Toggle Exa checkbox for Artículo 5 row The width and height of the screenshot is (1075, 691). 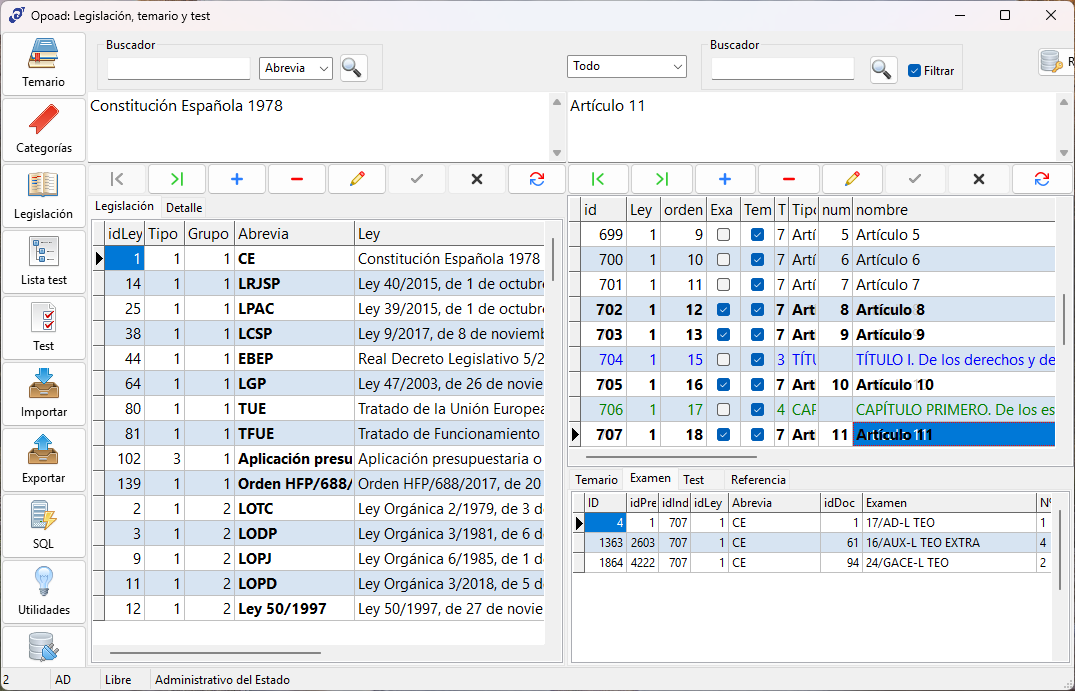tap(722, 235)
